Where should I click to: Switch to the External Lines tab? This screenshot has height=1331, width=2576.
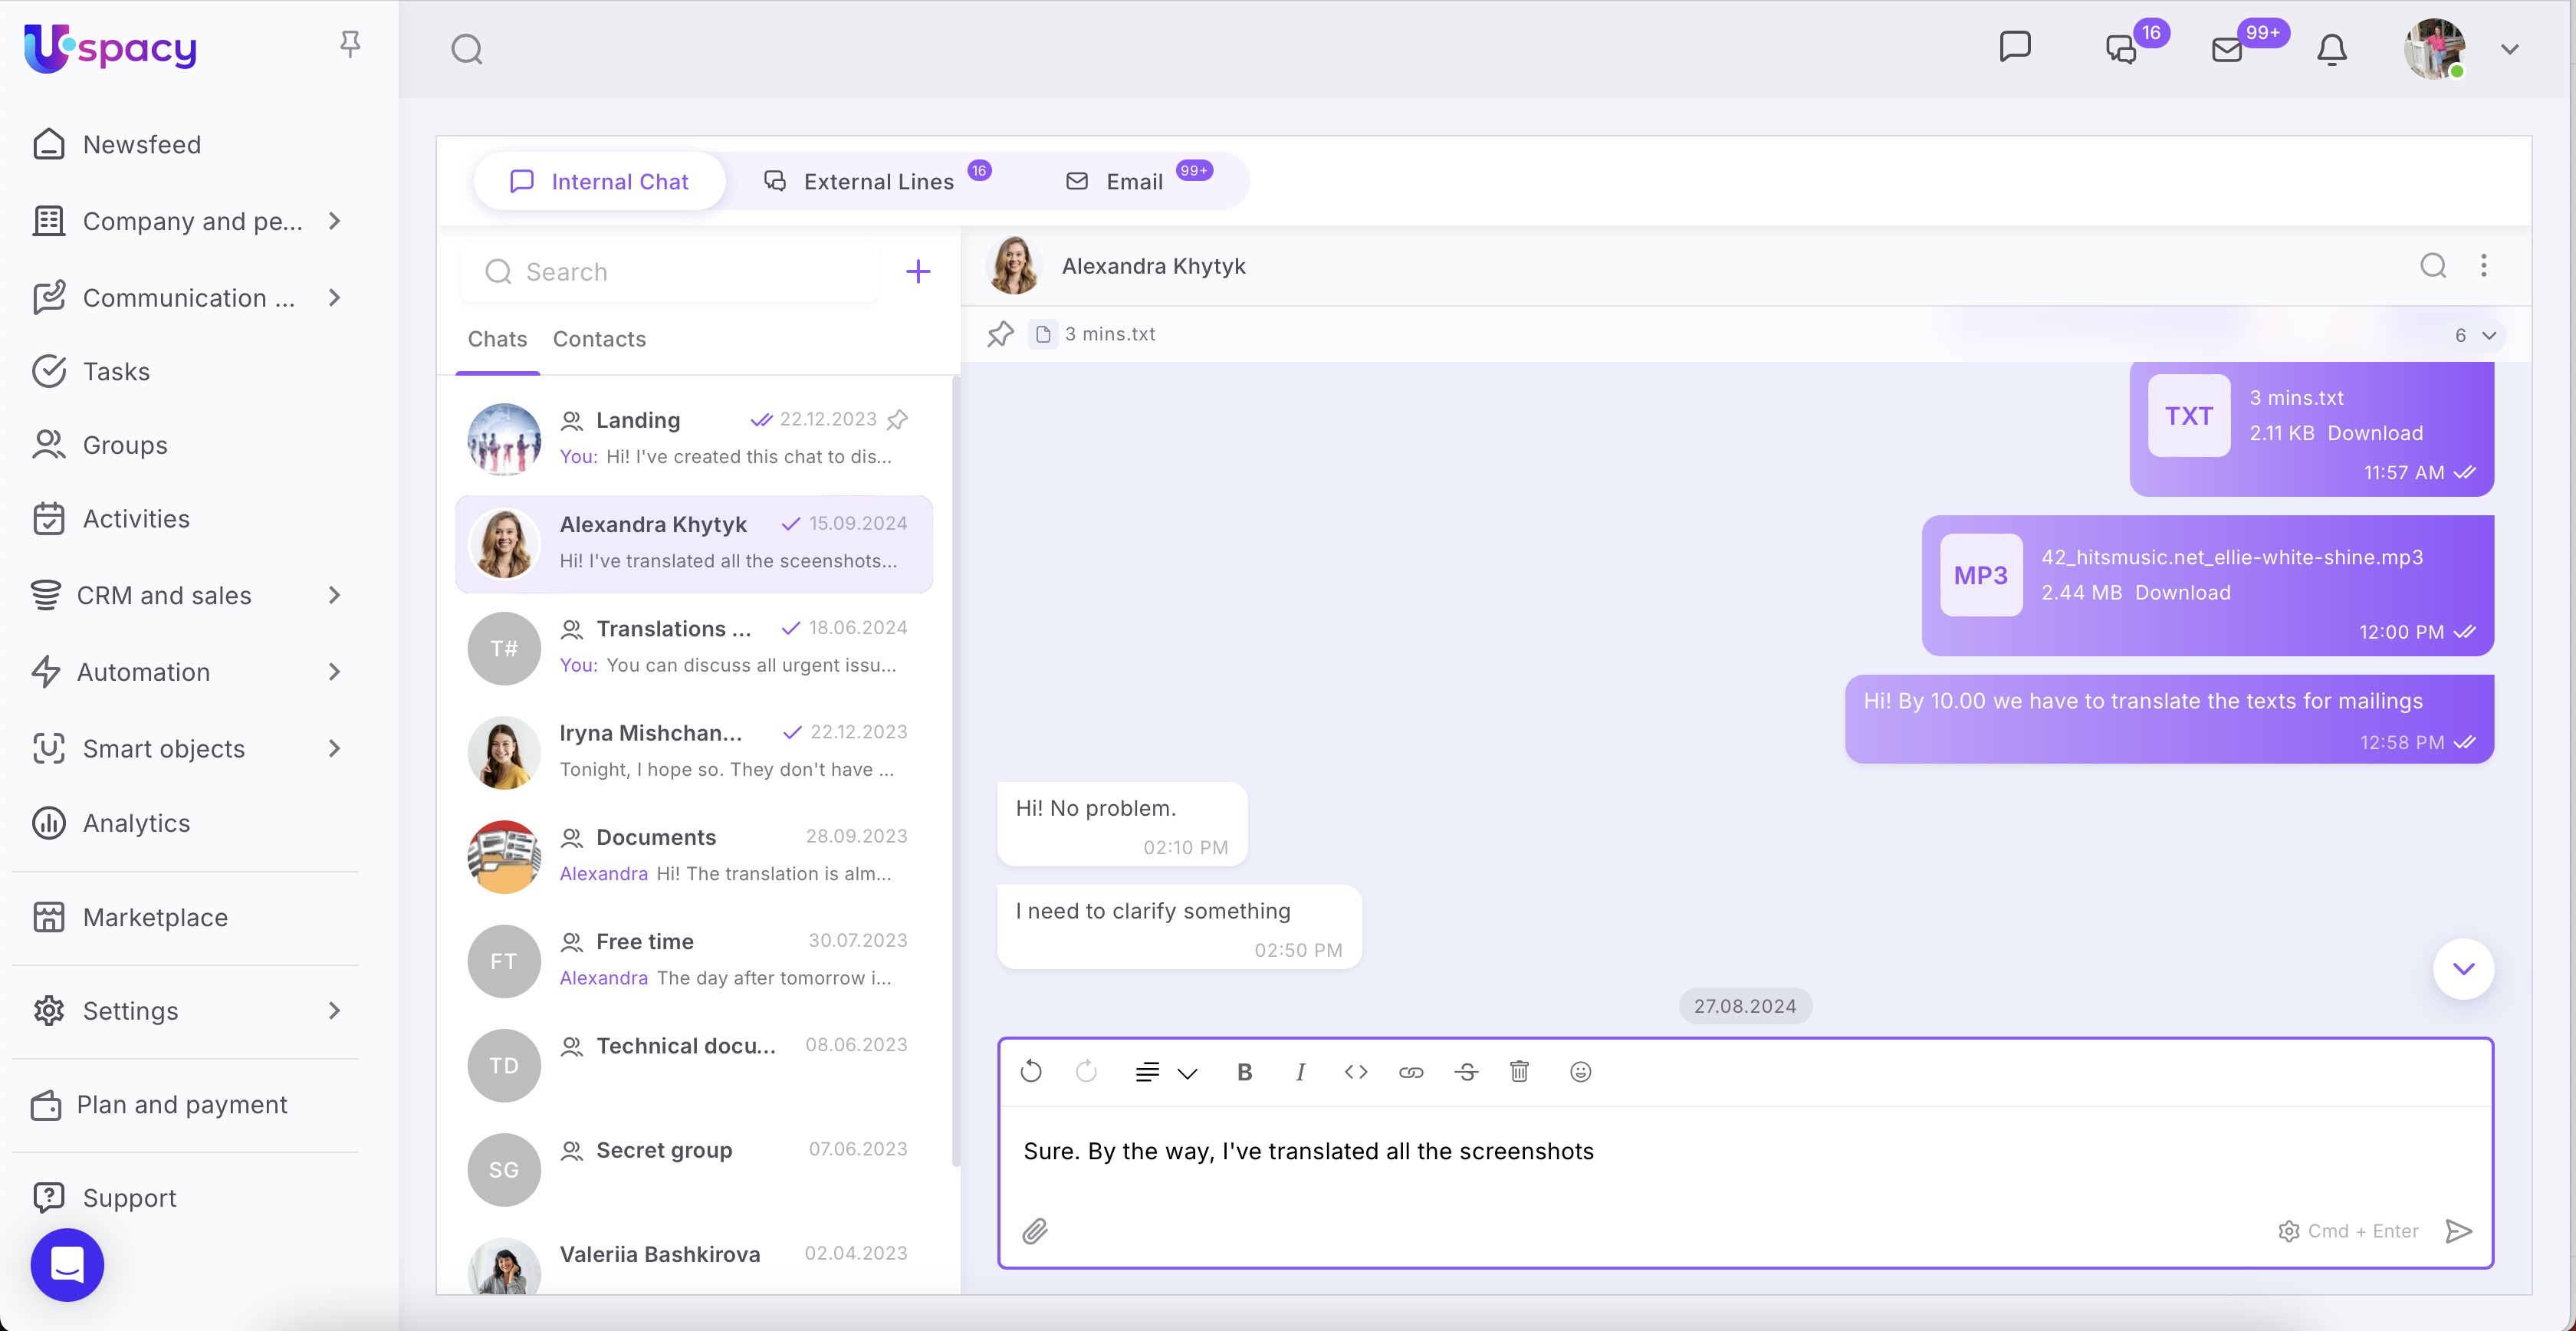877,182
